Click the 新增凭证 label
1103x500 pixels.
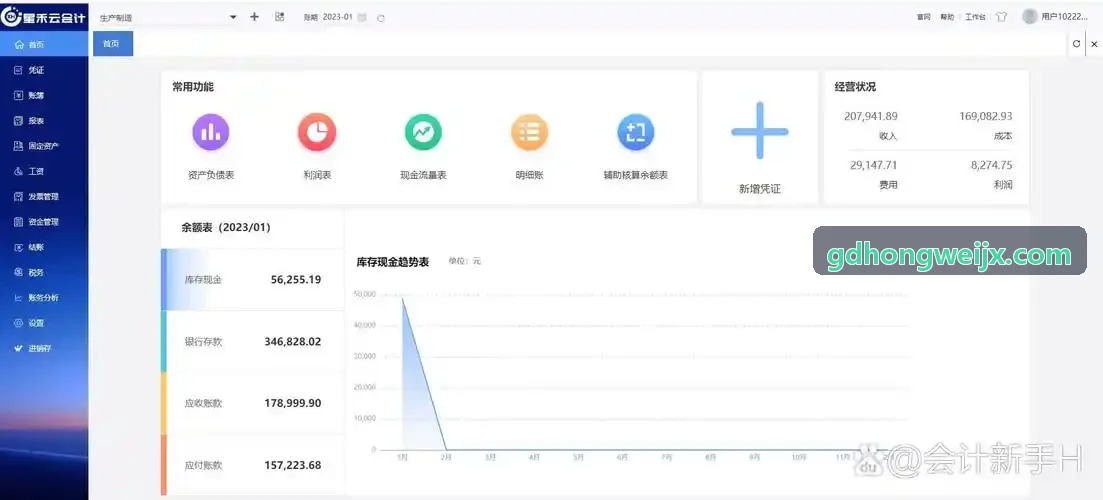point(760,189)
